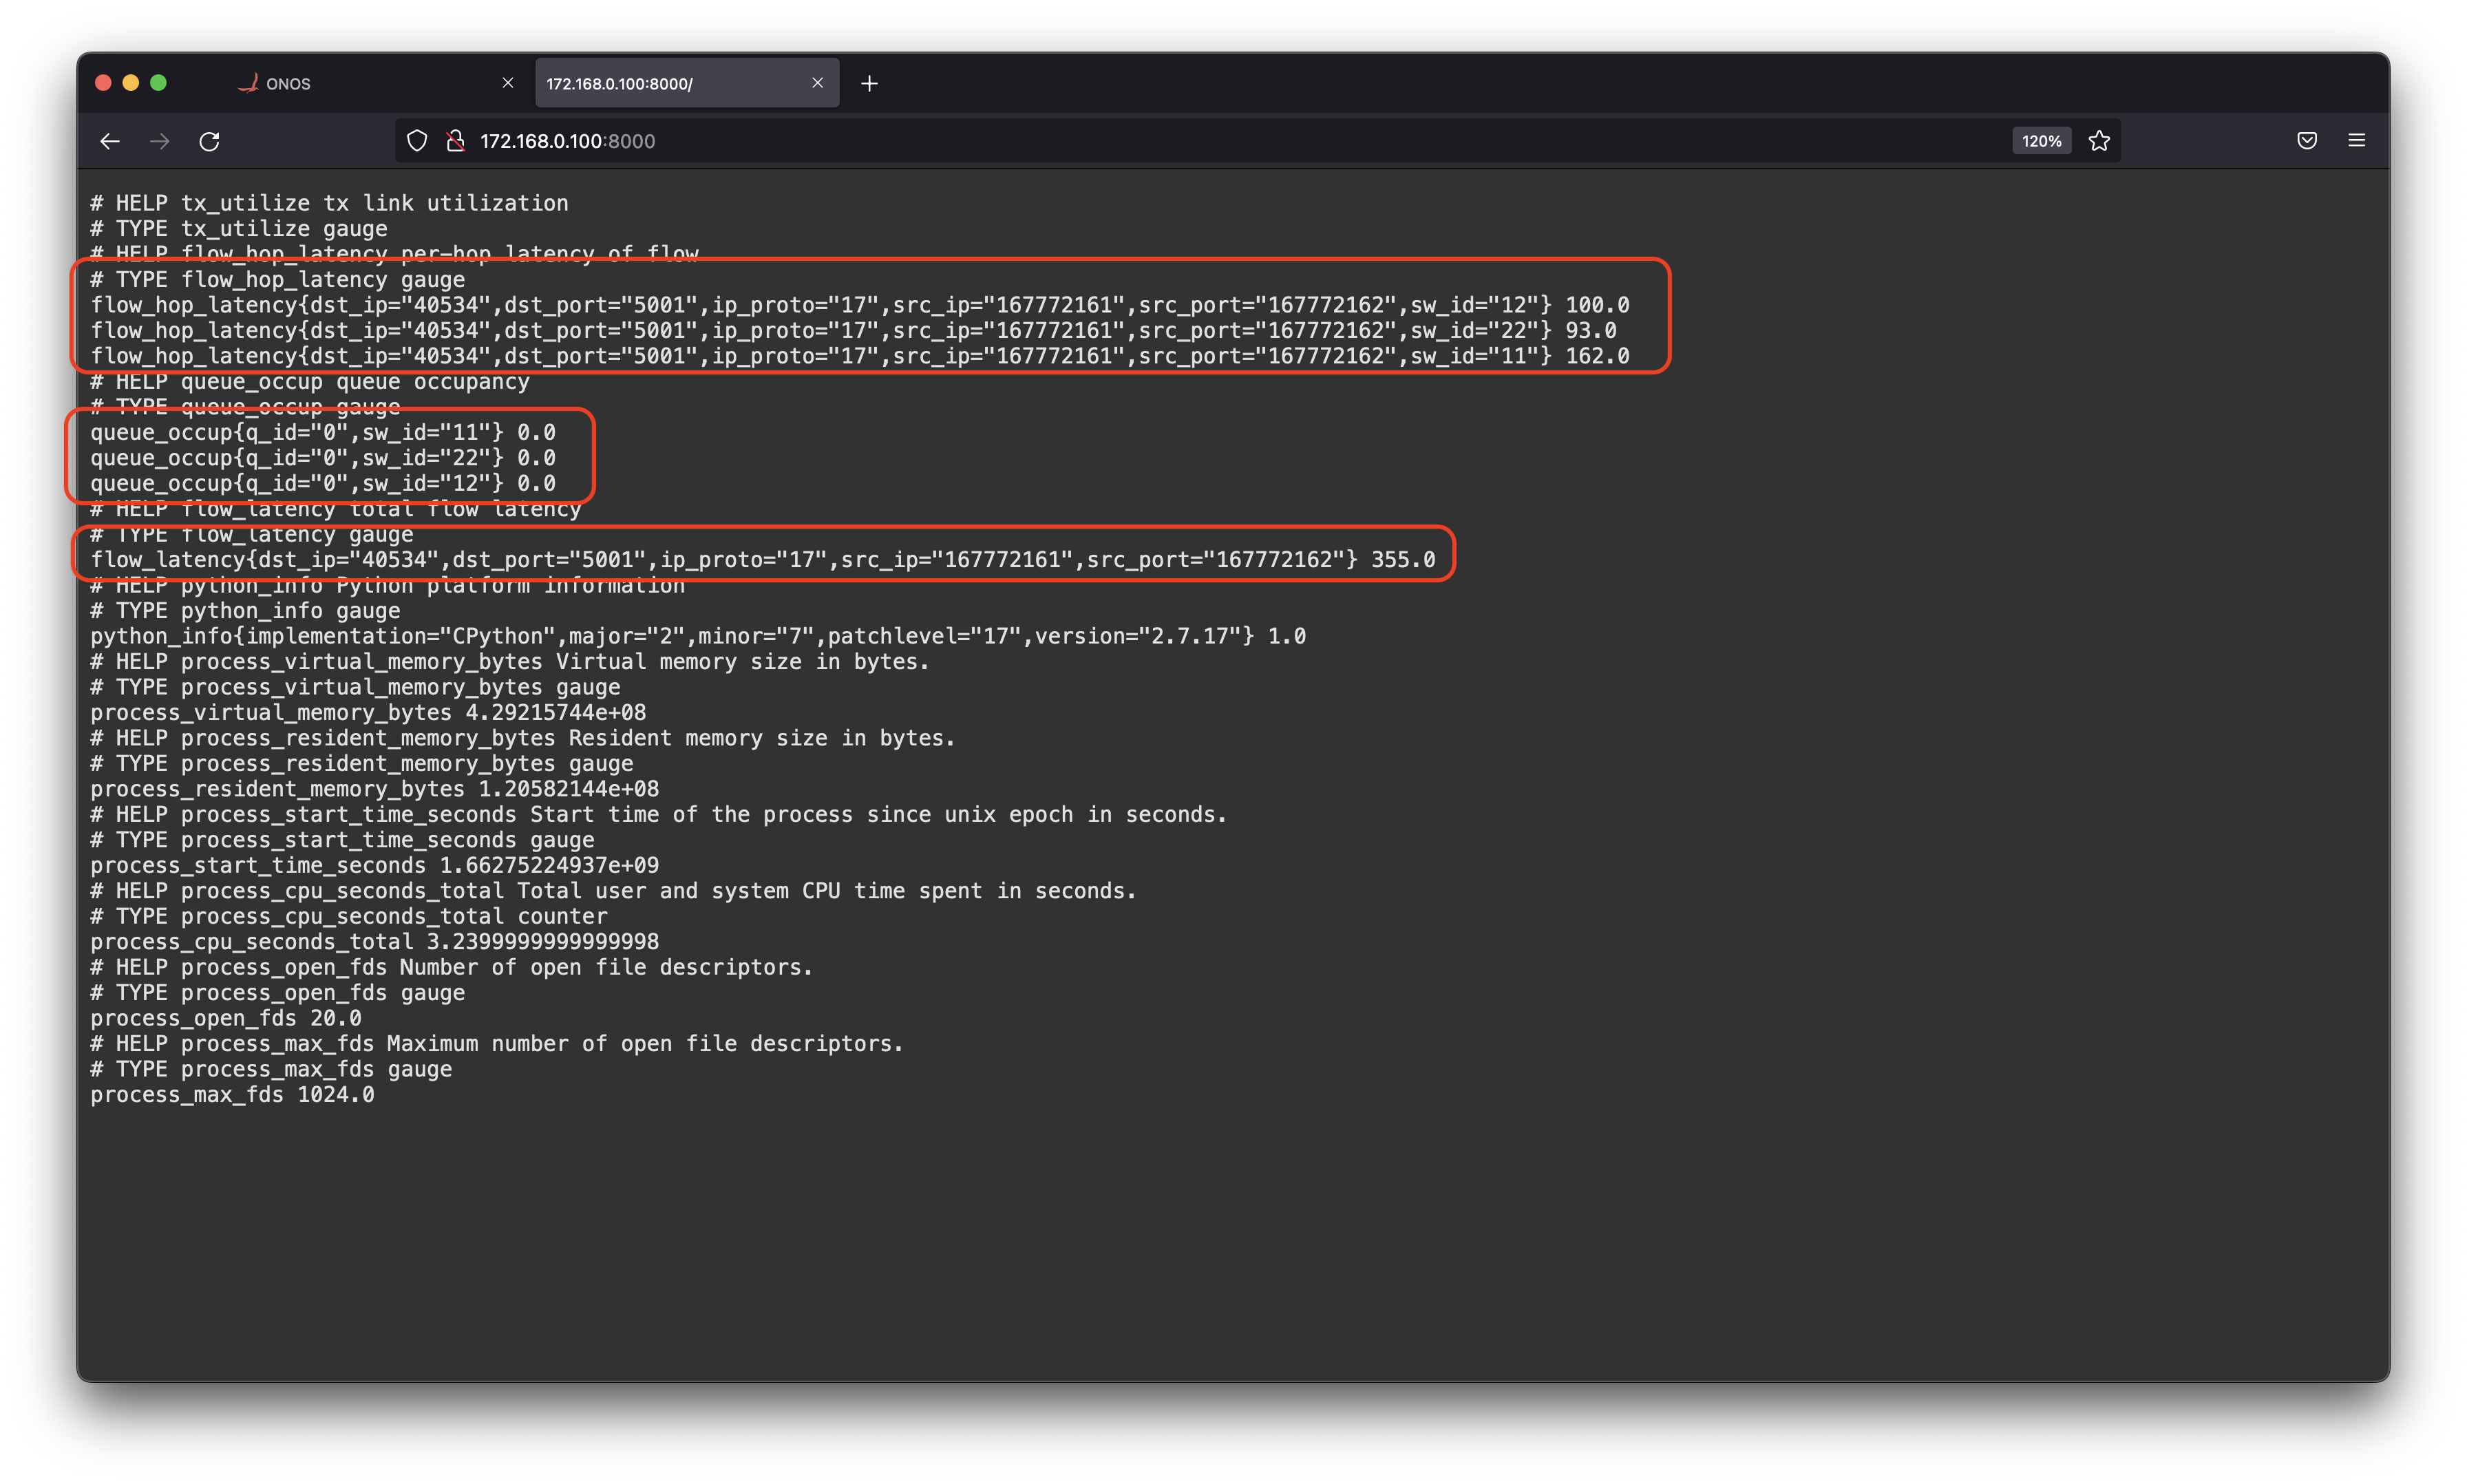Click '# HELP process_max_fds Maximum number' line
2467x1484 pixels.
point(497,1044)
